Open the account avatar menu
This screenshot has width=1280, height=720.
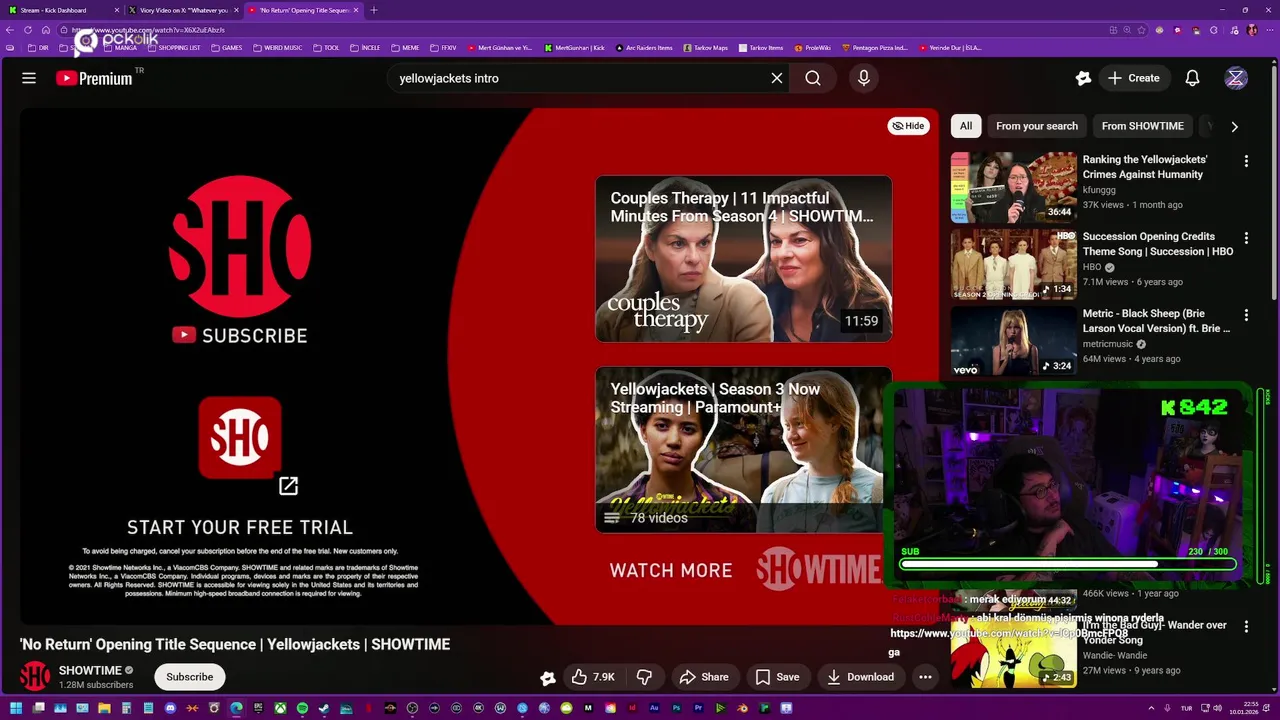(1236, 78)
